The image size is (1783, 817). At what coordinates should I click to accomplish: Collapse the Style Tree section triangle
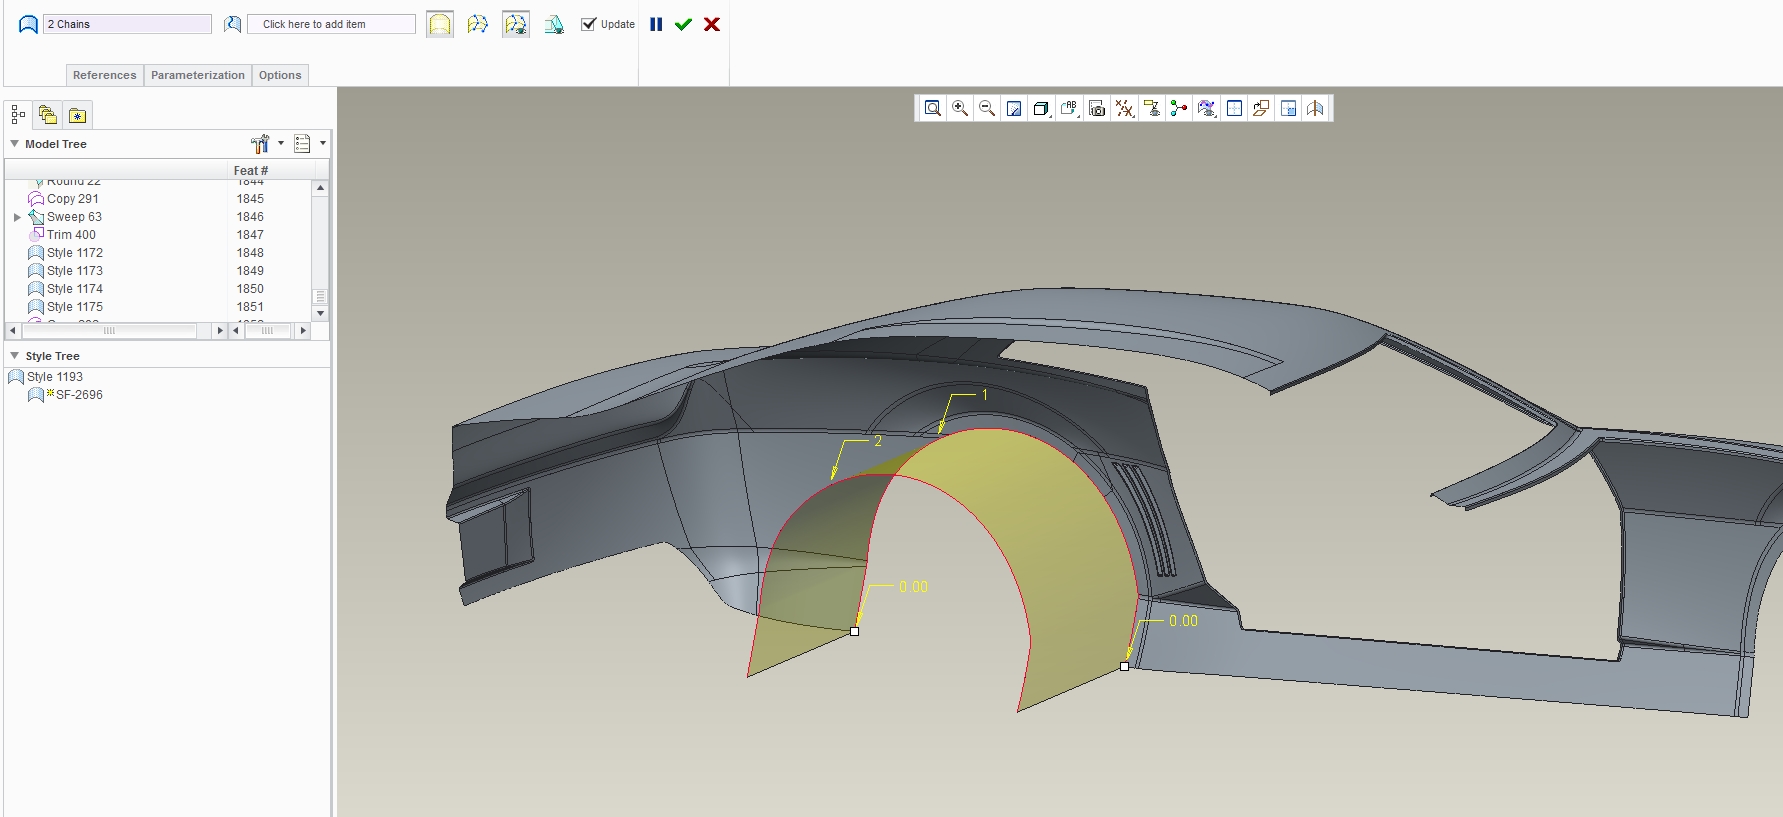click(14, 356)
